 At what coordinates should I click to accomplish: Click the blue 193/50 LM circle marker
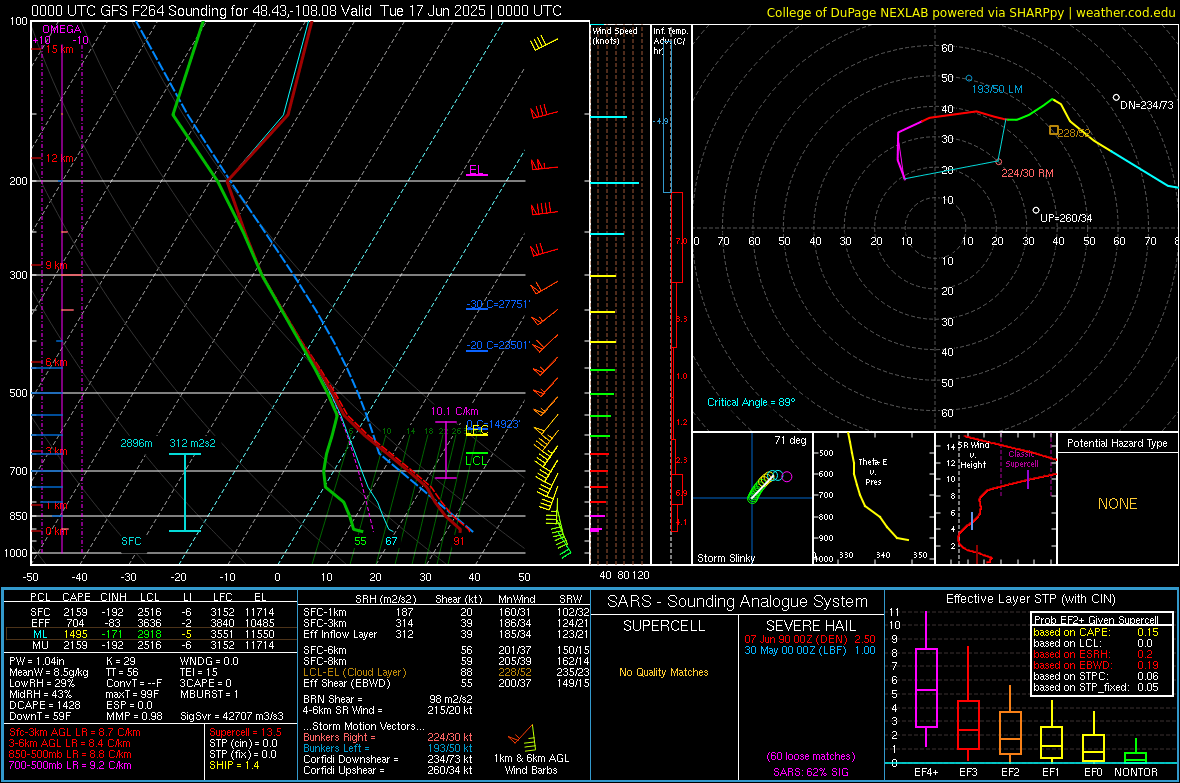pos(969,78)
